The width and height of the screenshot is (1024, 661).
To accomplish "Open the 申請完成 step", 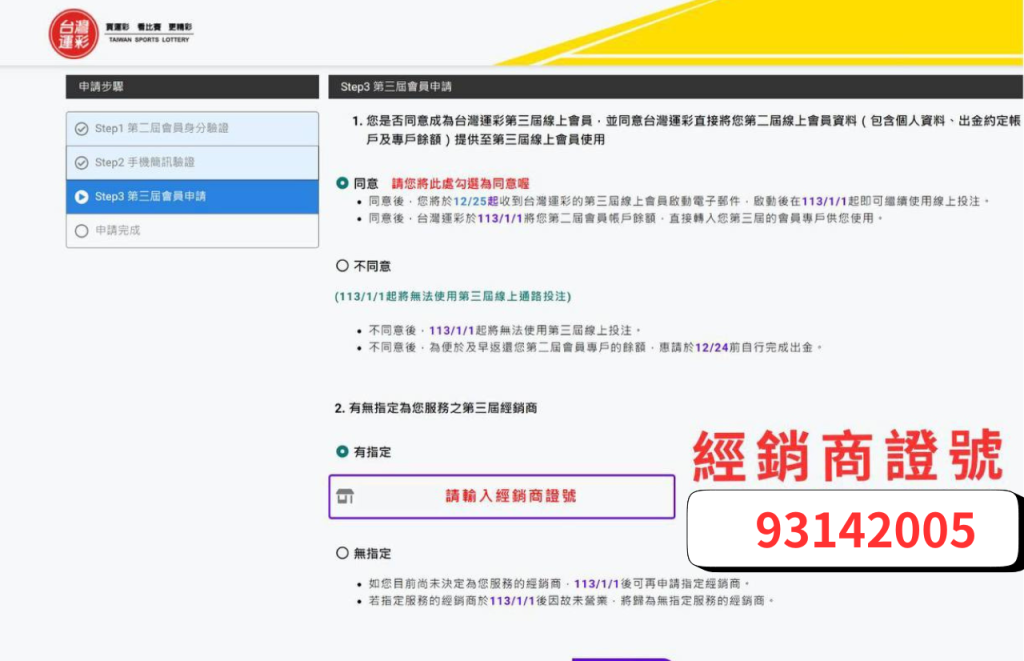I will [193, 231].
